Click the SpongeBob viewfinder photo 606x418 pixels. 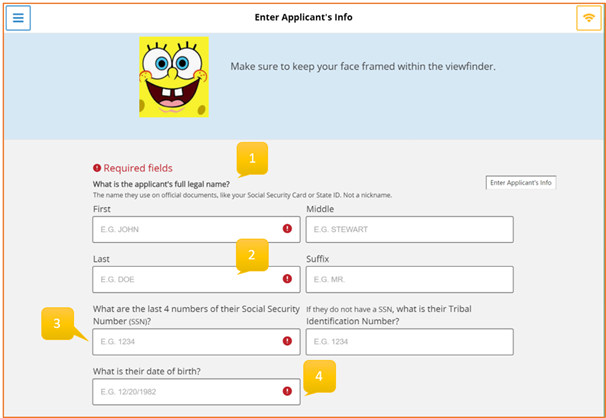174,77
